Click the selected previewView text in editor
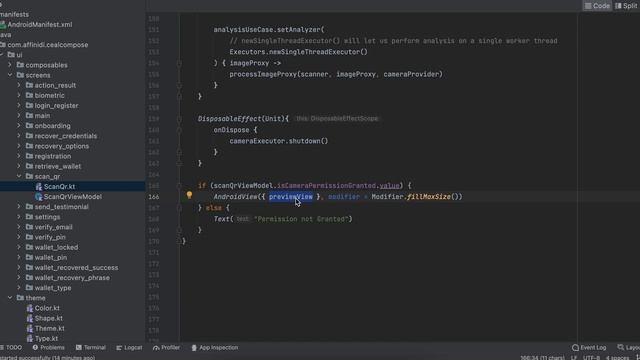 pyautogui.click(x=290, y=197)
